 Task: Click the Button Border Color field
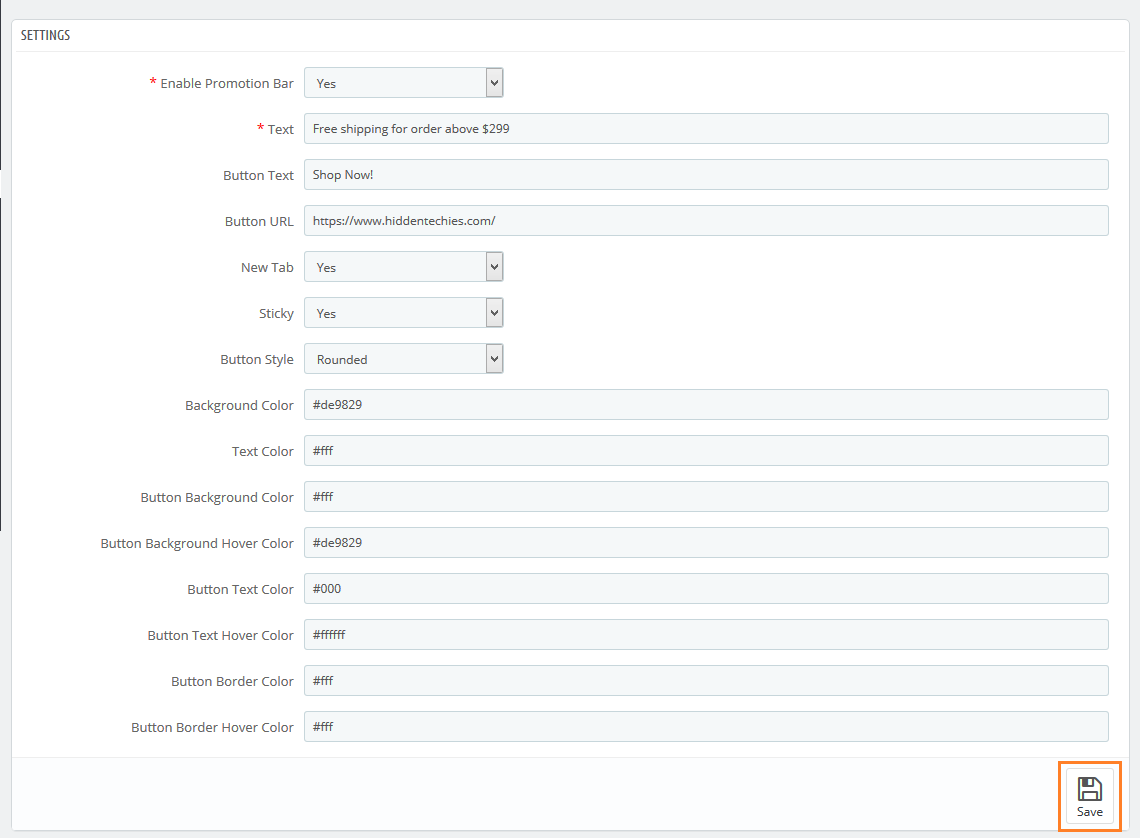point(707,680)
